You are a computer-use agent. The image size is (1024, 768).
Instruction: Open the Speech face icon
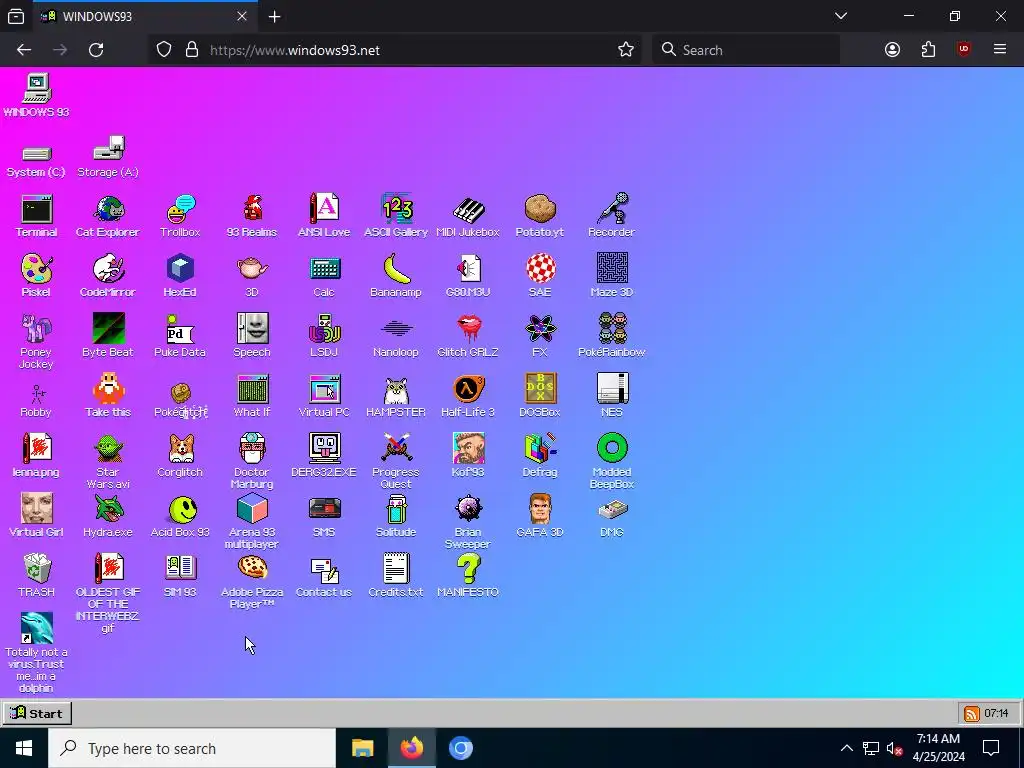click(x=252, y=336)
